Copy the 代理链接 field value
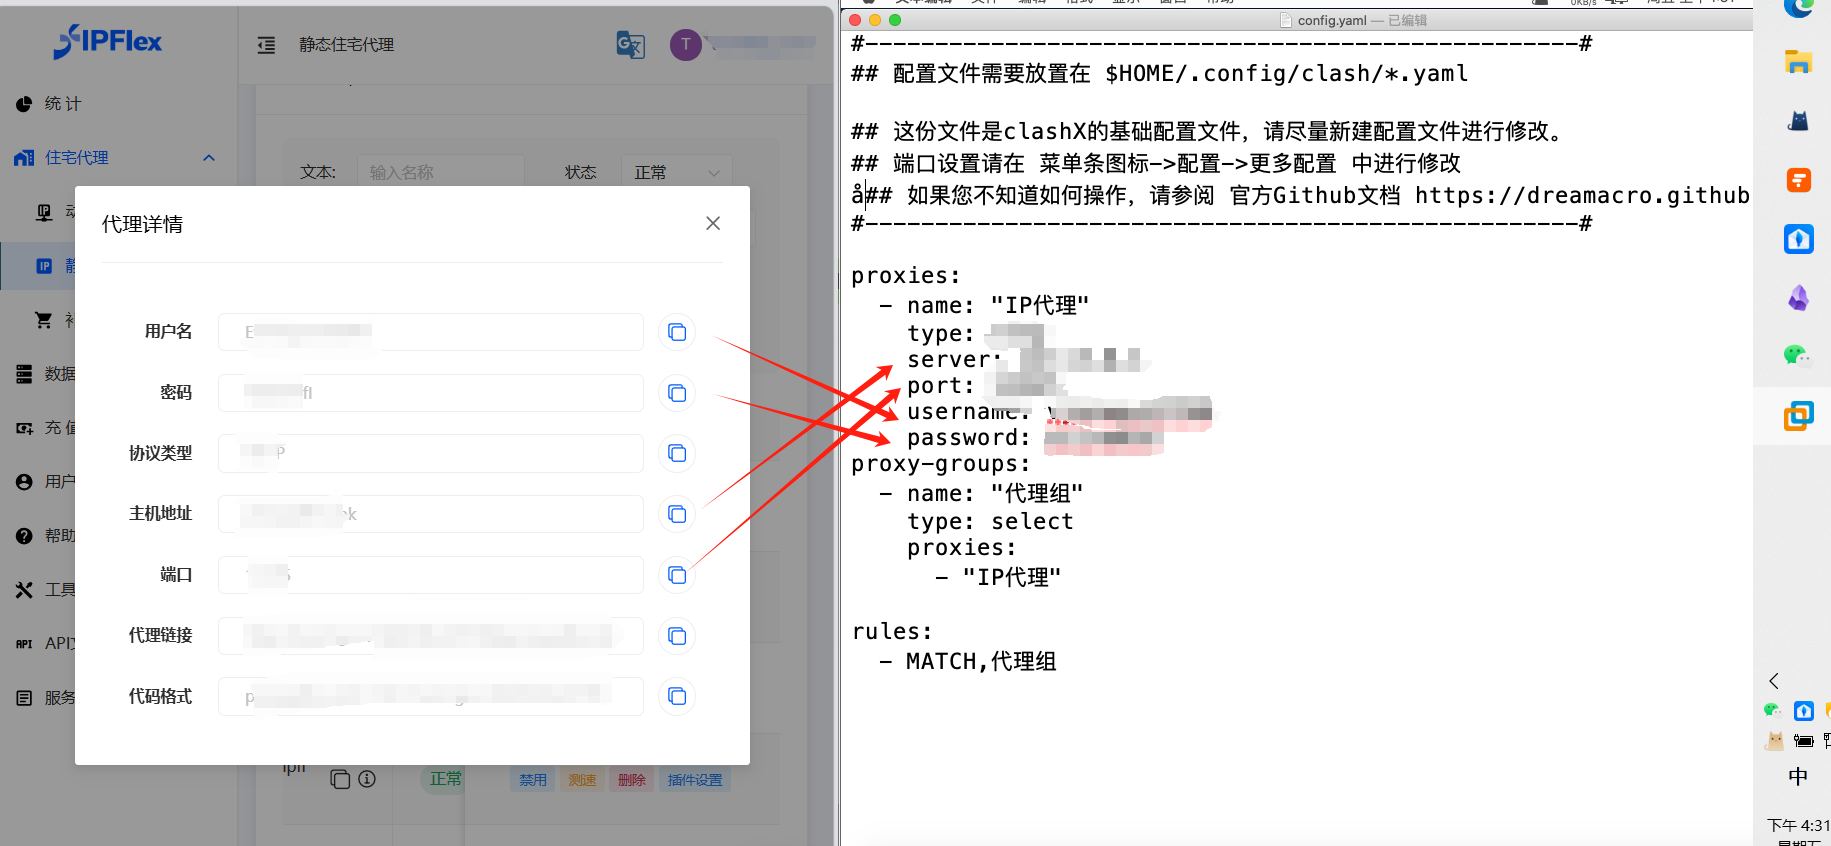The width and height of the screenshot is (1831, 846). 677,636
